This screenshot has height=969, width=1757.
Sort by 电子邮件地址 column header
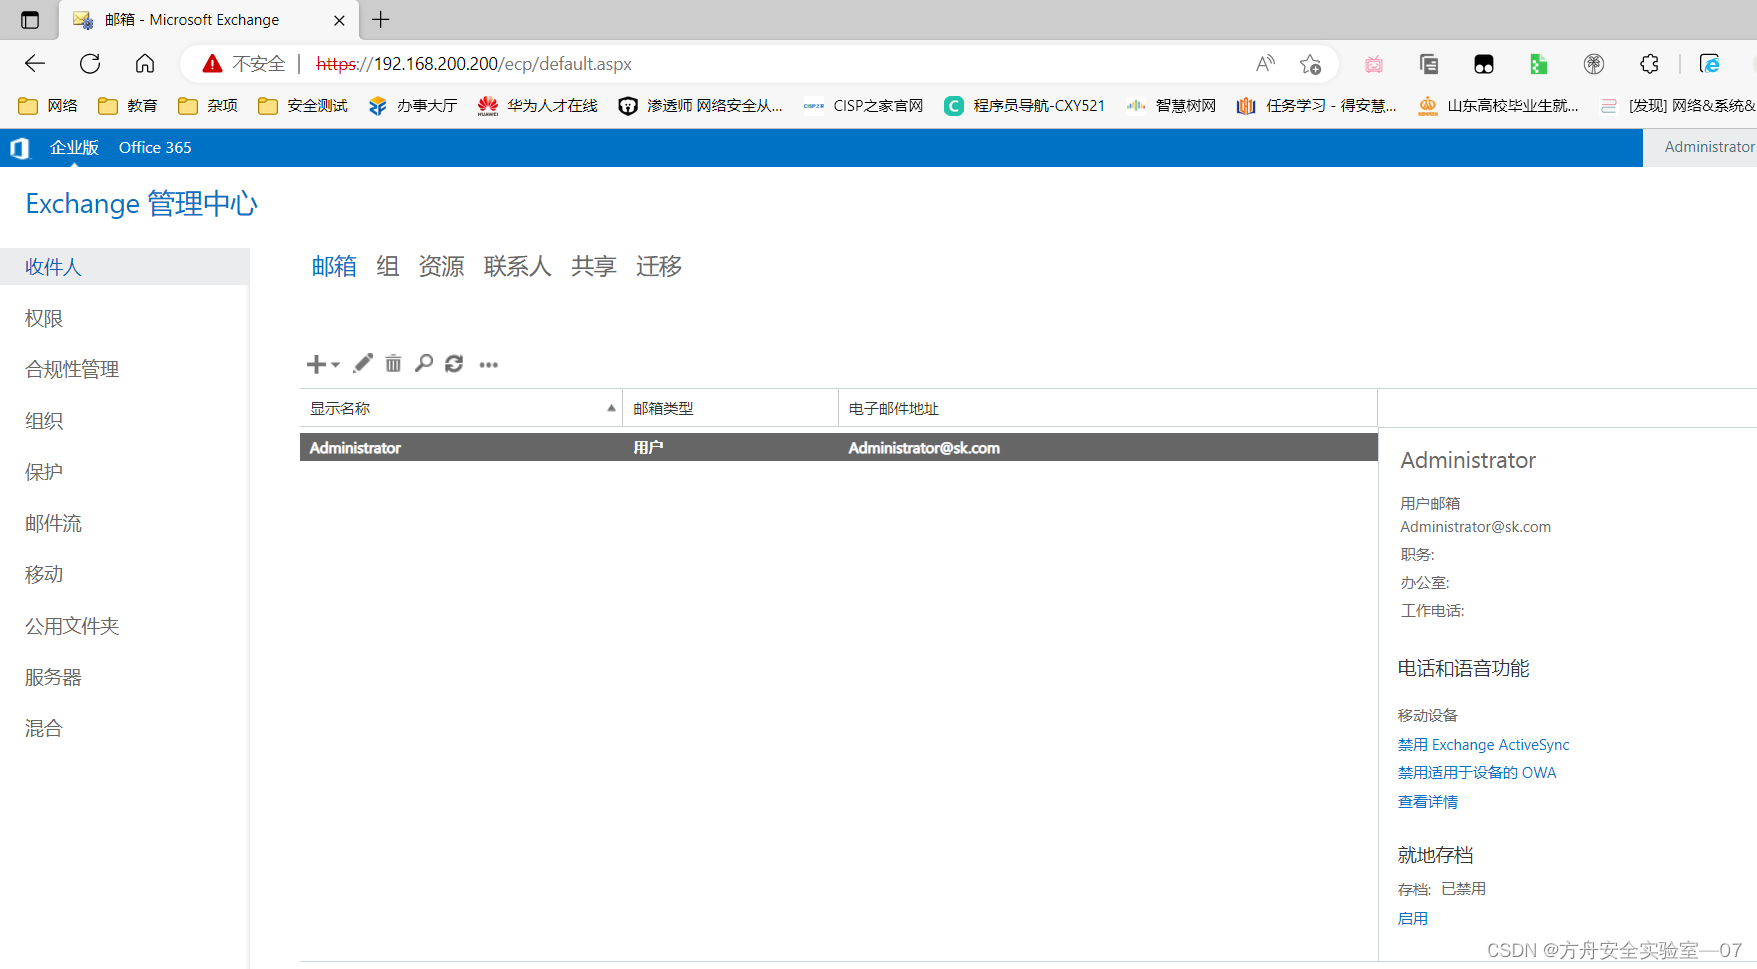pyautogui.click(x=1108, y=408)
